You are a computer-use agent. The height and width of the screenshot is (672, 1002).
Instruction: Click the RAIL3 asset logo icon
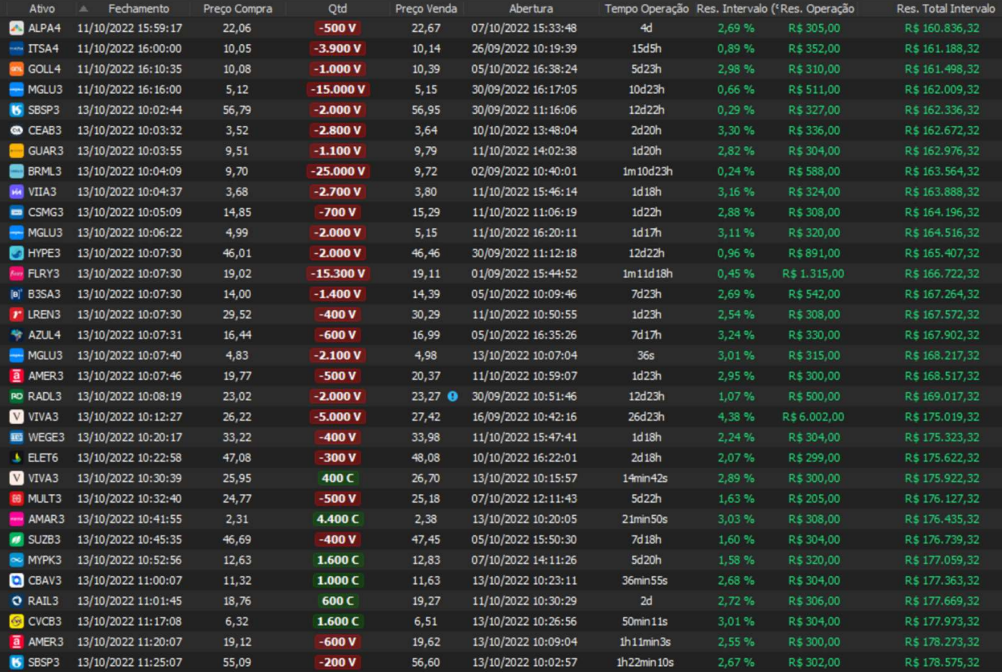(17, 601)
